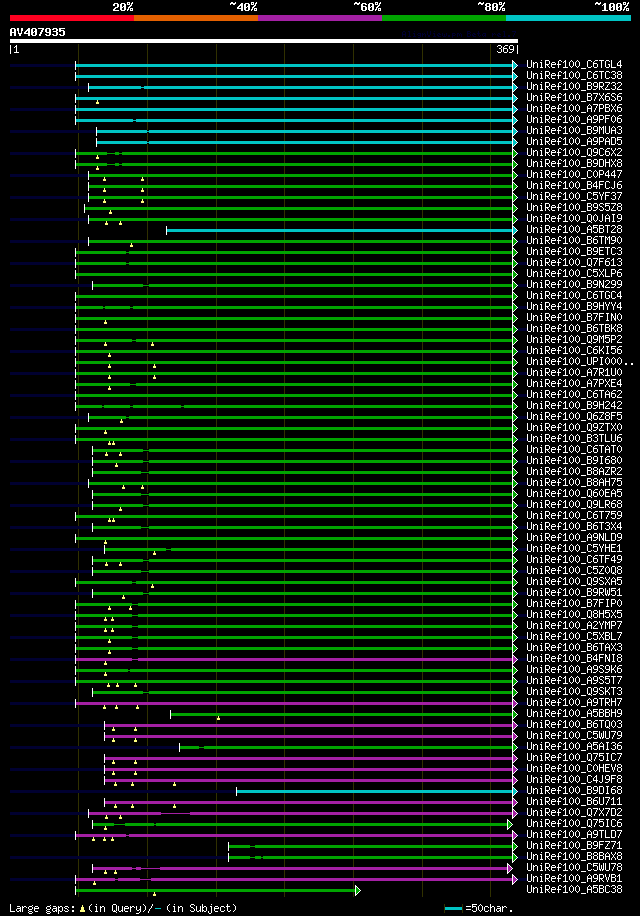Select label UniRef100_B7FIN0
Screen dimensions: 640x916
click(x=574, y=317)
